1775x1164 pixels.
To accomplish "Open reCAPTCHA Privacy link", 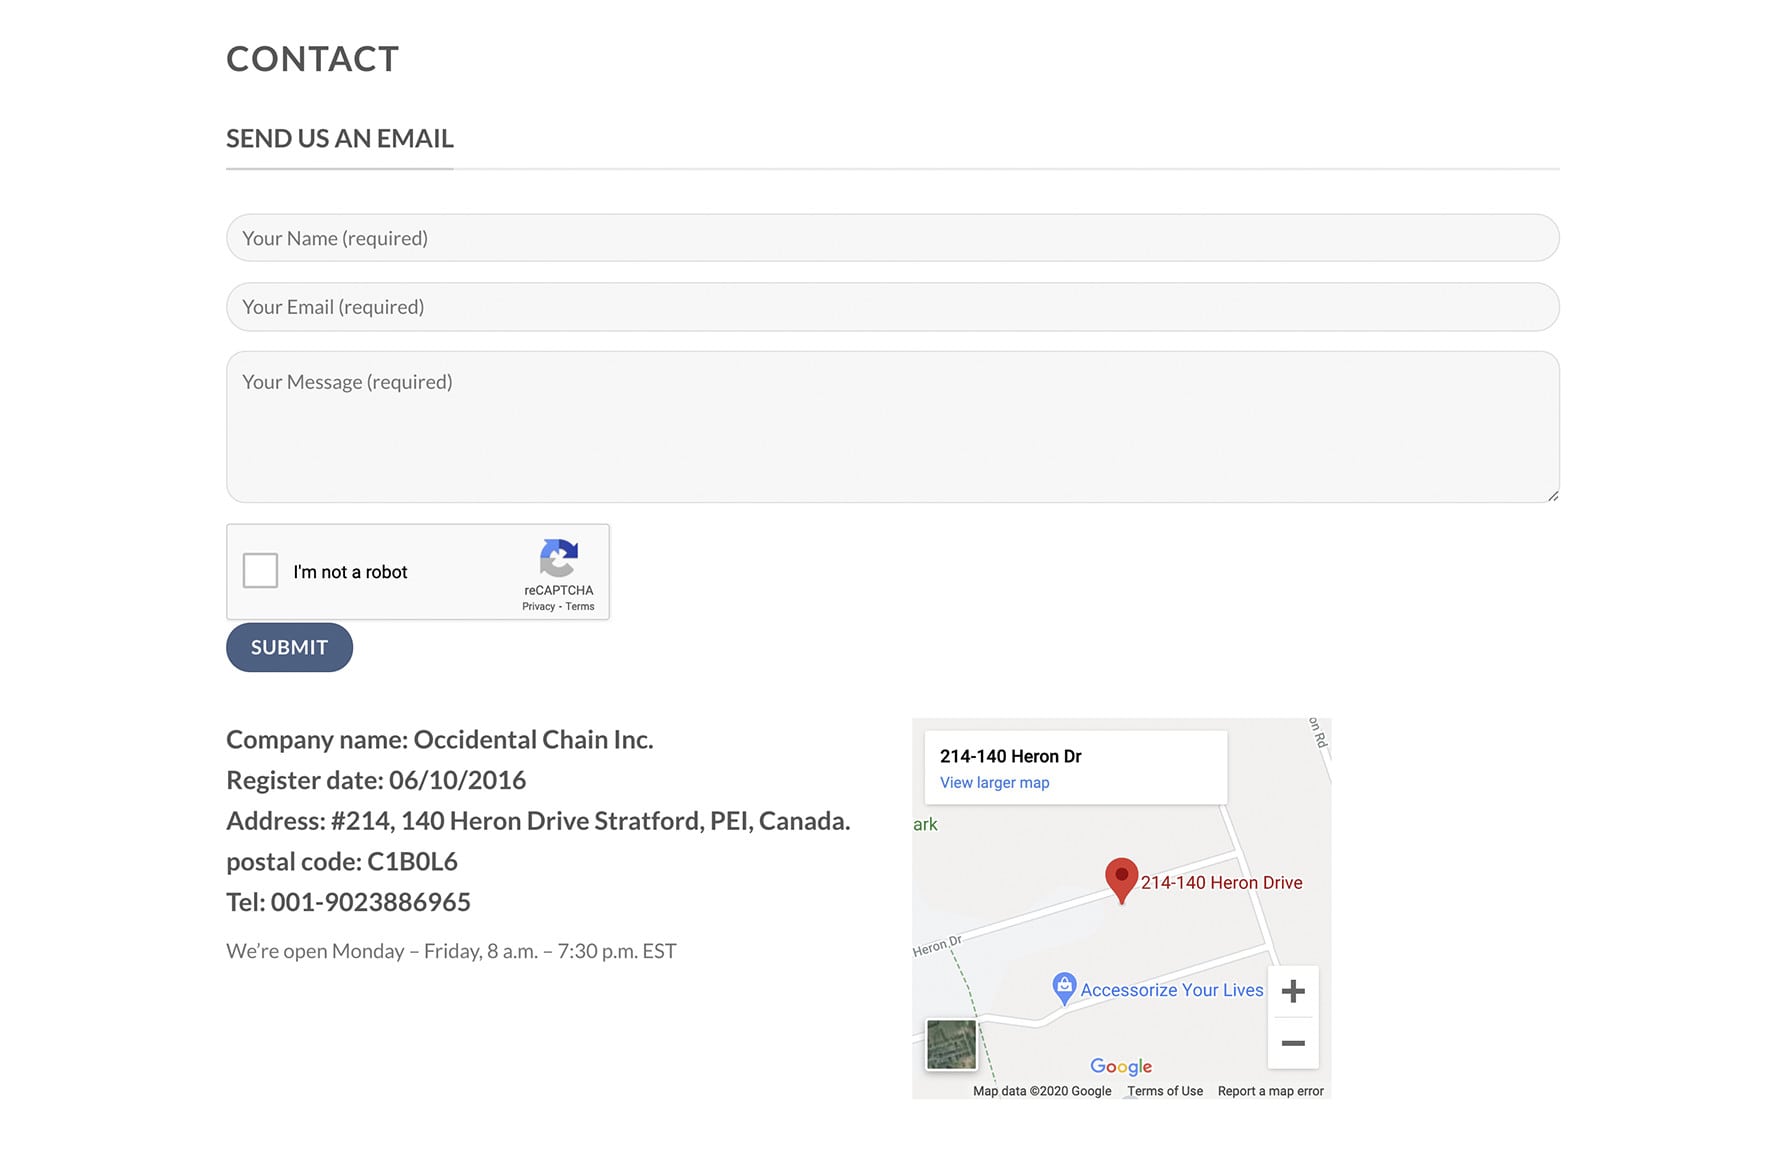I will (538, 607).
